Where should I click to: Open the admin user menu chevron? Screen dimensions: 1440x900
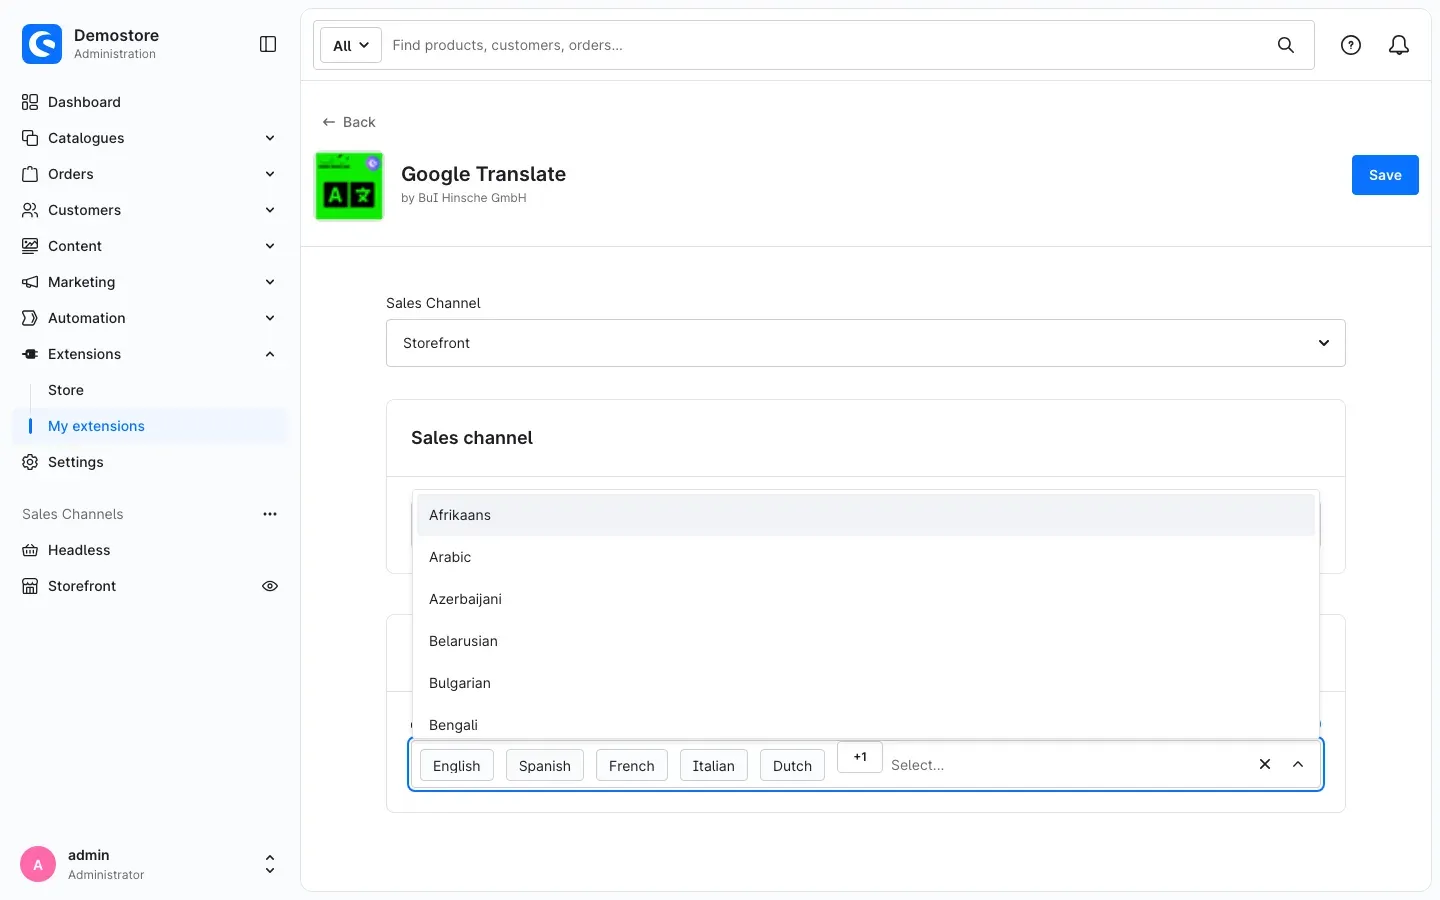[x=270, y=865]
